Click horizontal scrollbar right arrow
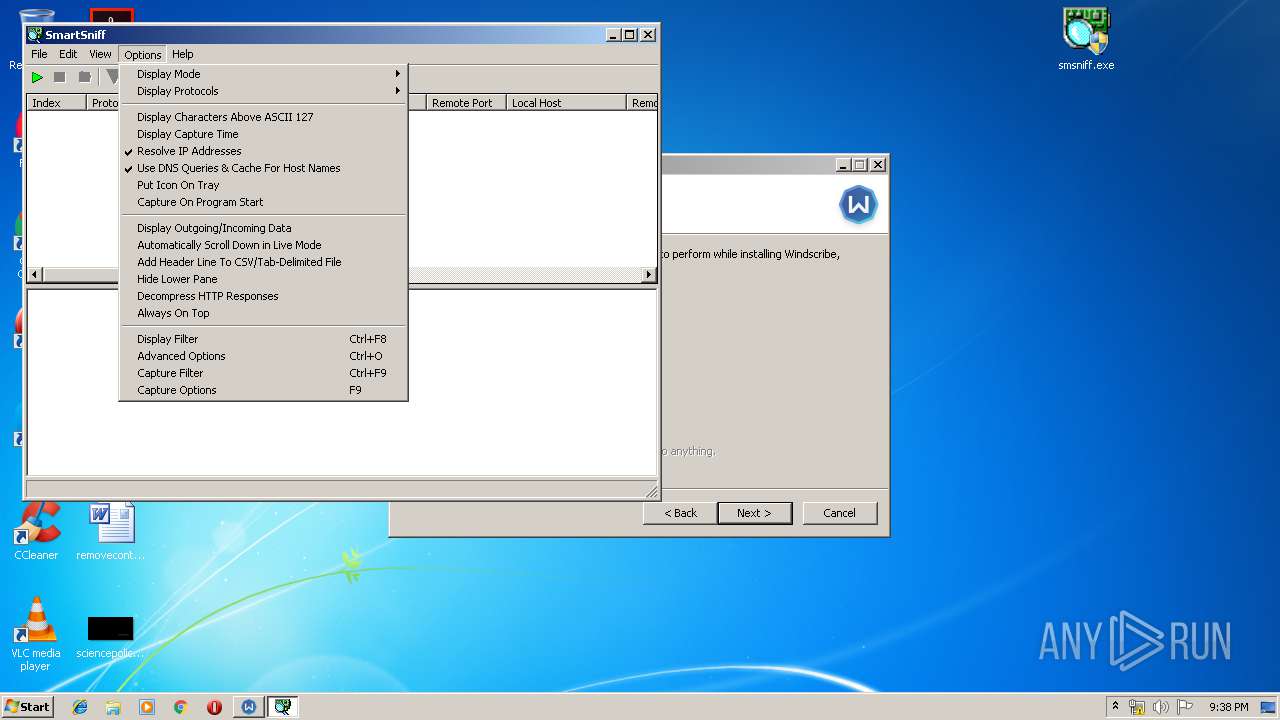This screenshot has height=720, width=1280. [648, 274]
